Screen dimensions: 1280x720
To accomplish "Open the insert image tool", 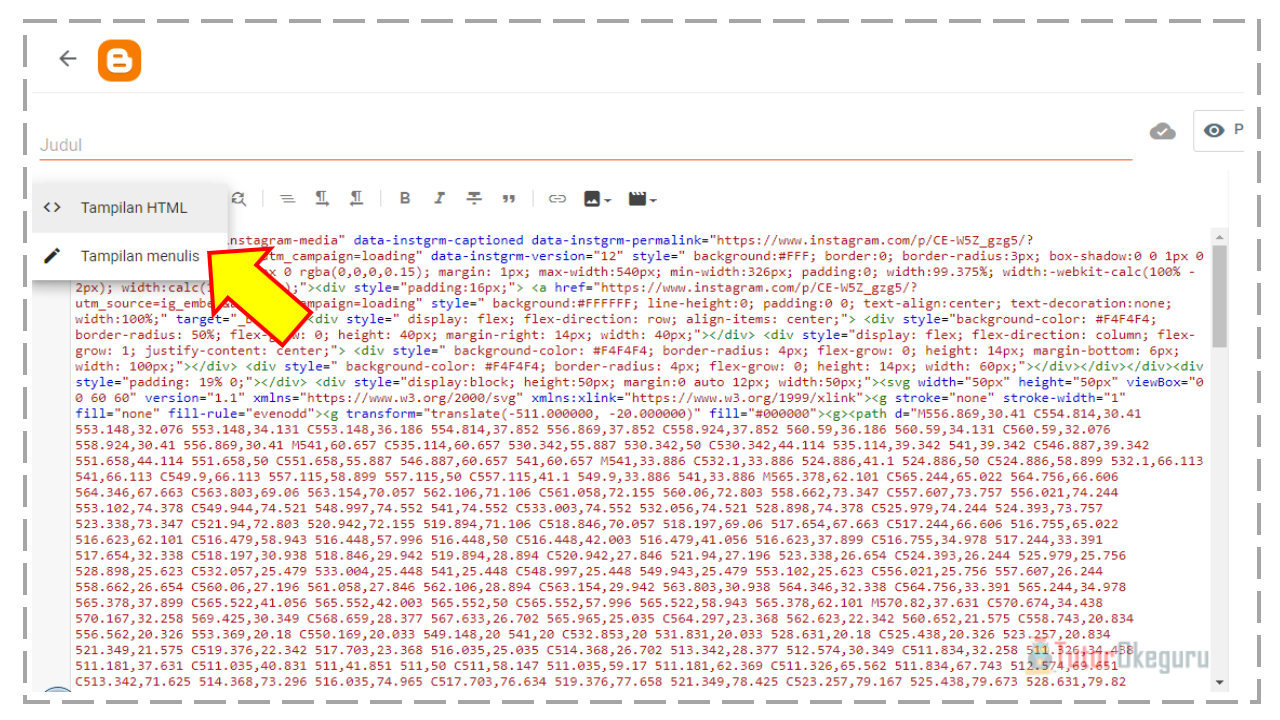I will click(x=590, y=198).
